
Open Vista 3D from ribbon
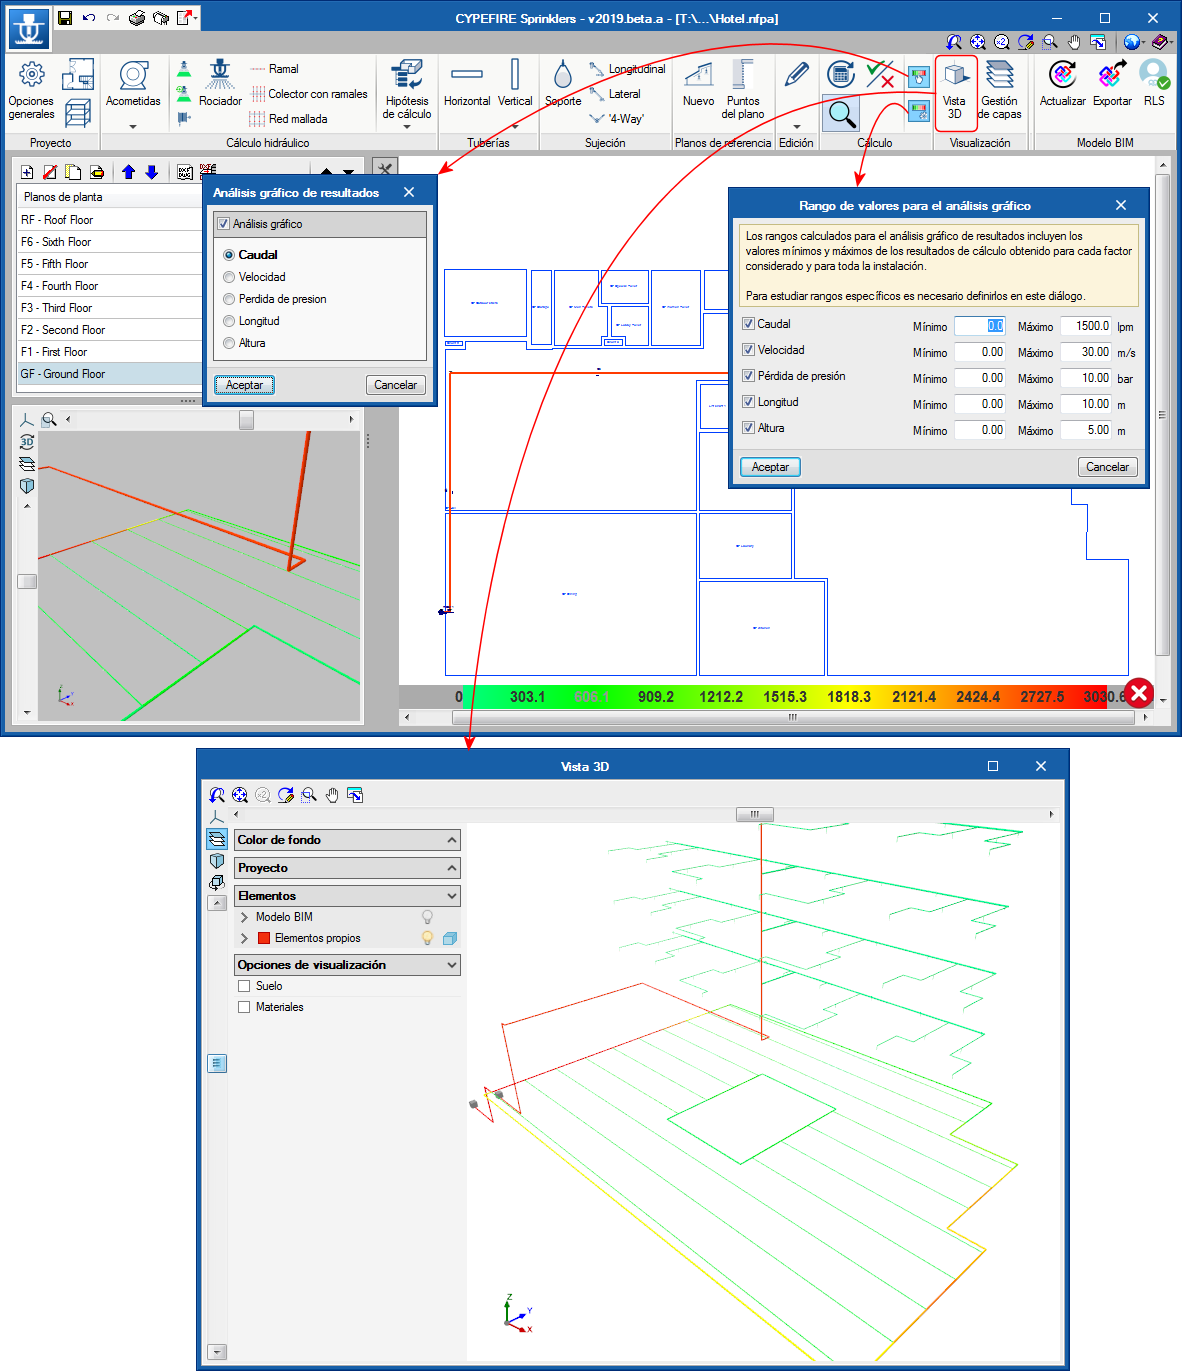point(955,92)
